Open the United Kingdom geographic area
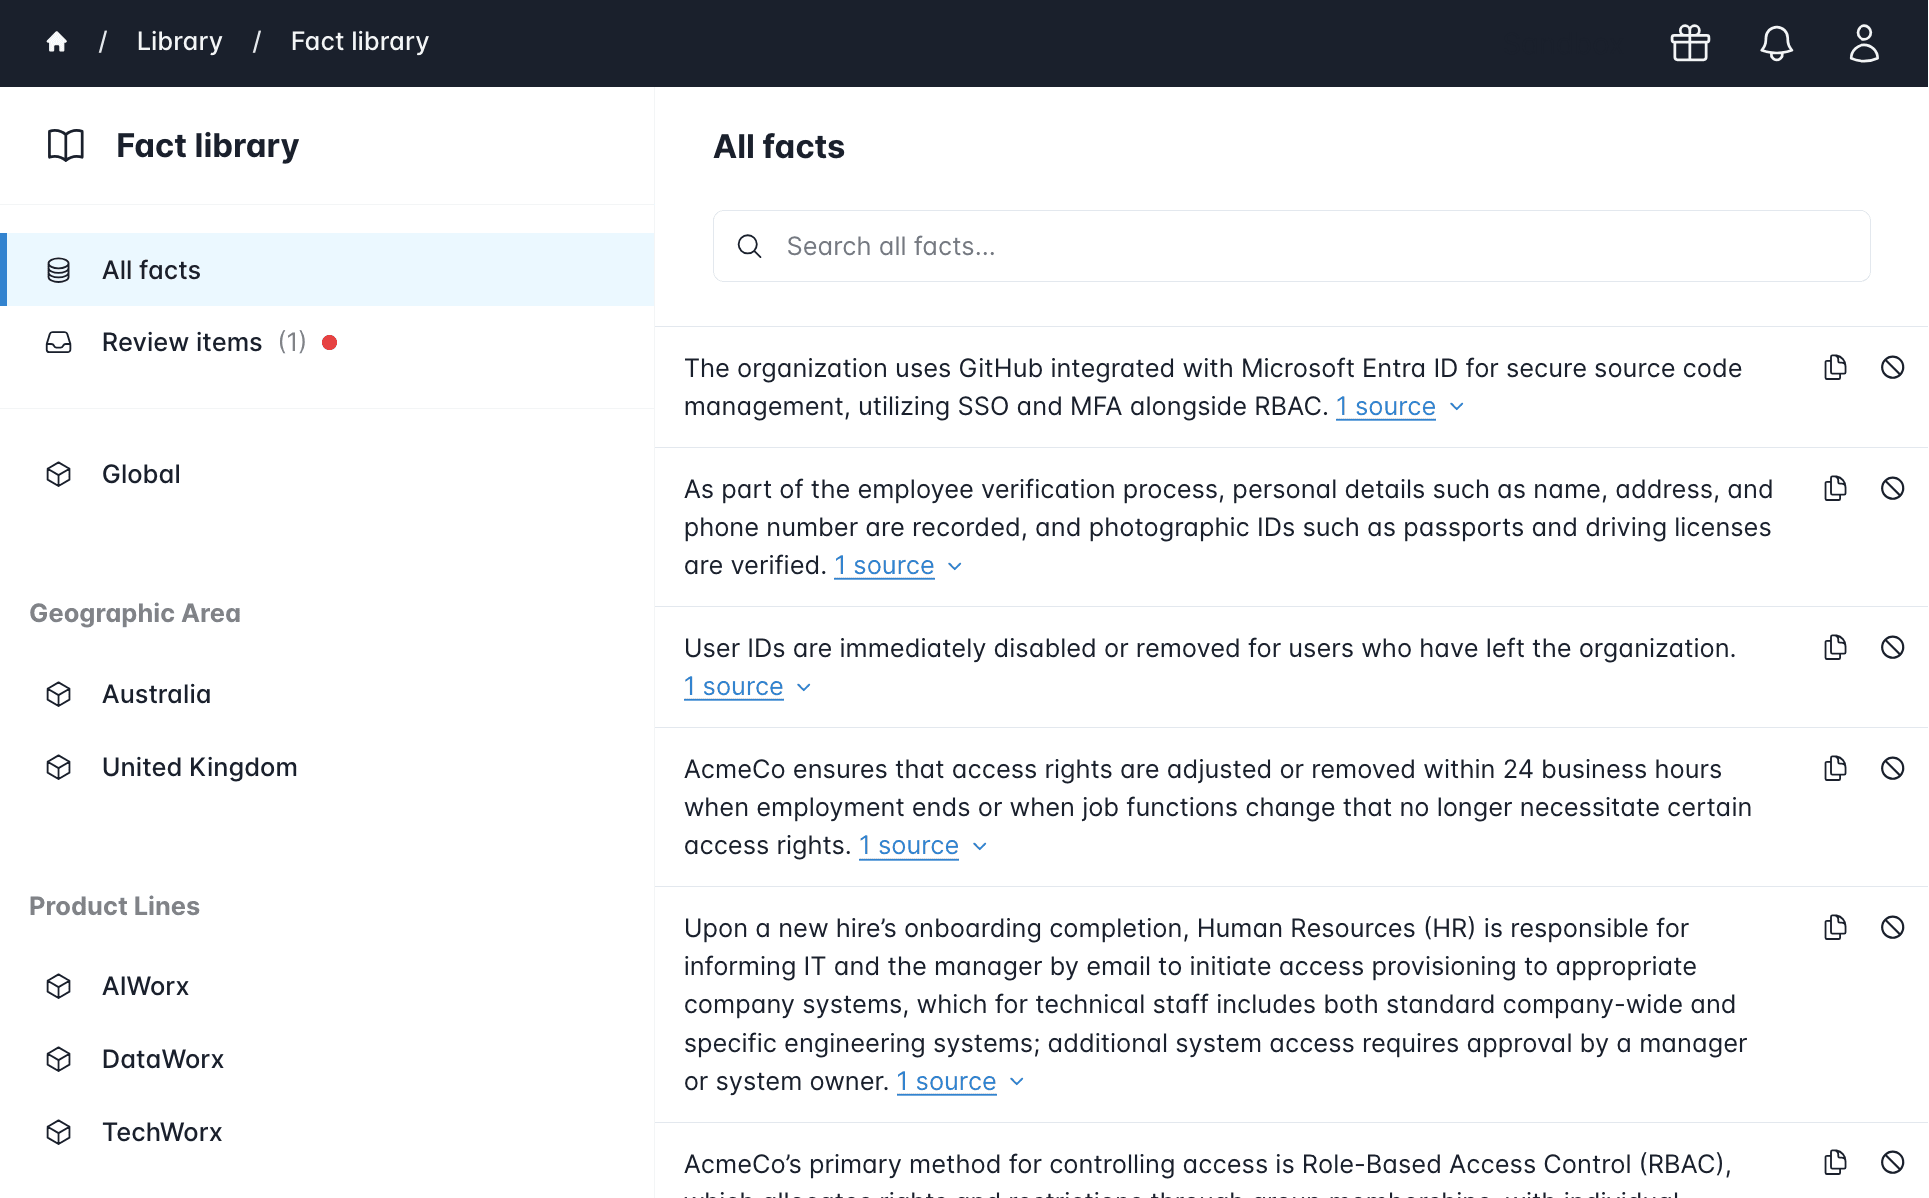 point(199,767)
